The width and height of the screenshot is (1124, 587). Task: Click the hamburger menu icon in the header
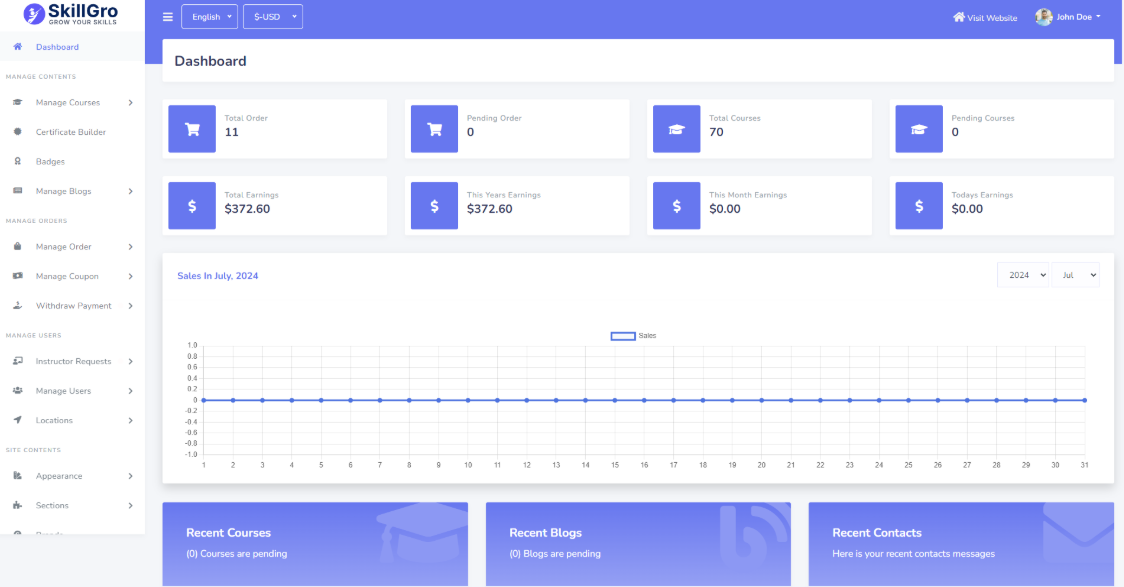(167, 17)
